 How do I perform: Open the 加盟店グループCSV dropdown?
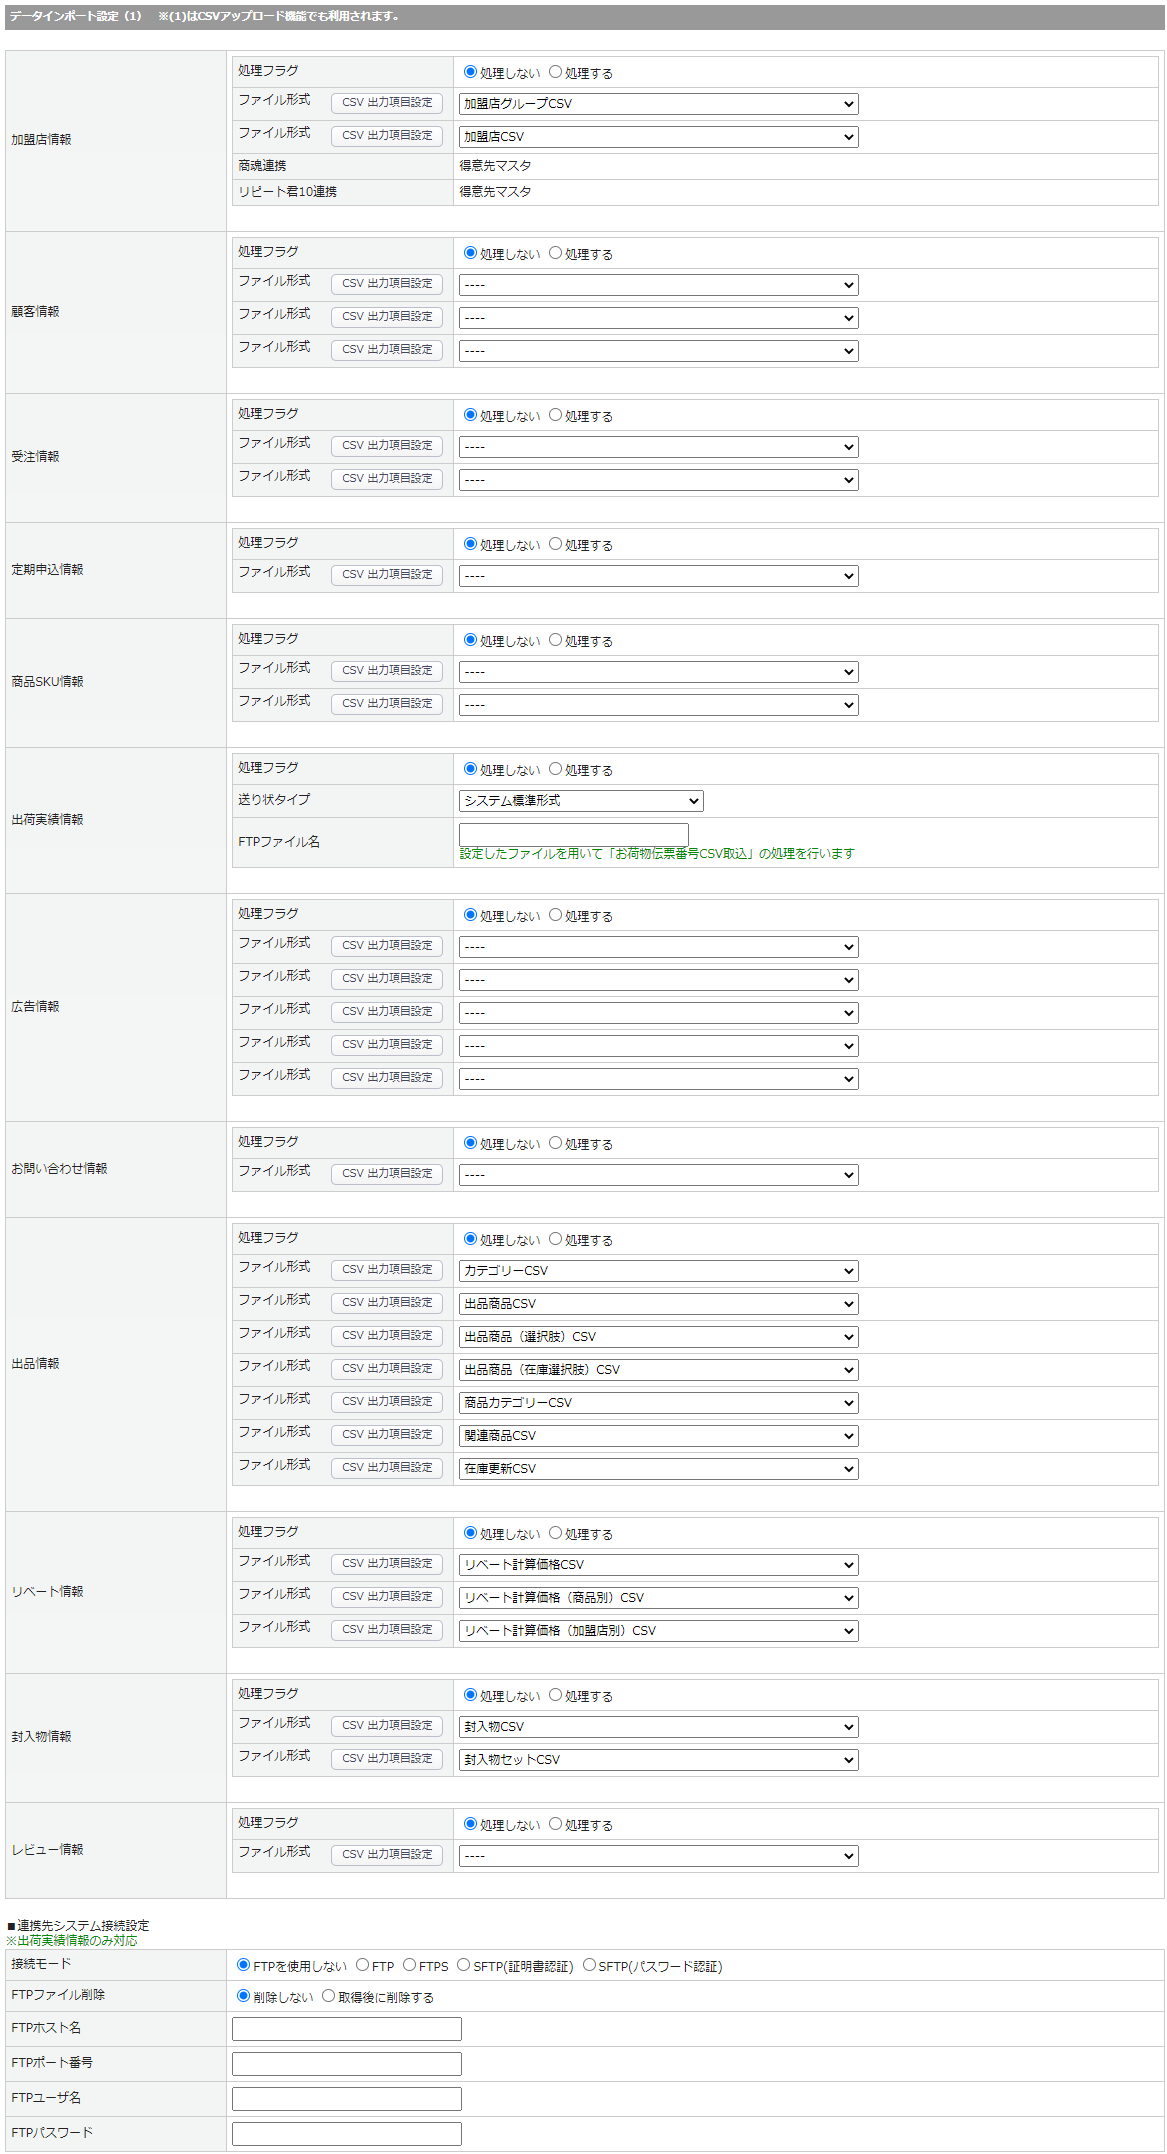point(658,104)
